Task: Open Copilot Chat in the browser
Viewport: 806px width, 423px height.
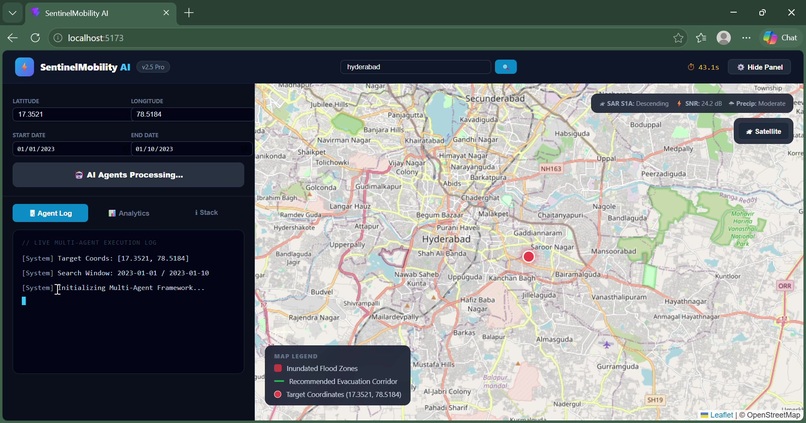Action: click(780, 38)
